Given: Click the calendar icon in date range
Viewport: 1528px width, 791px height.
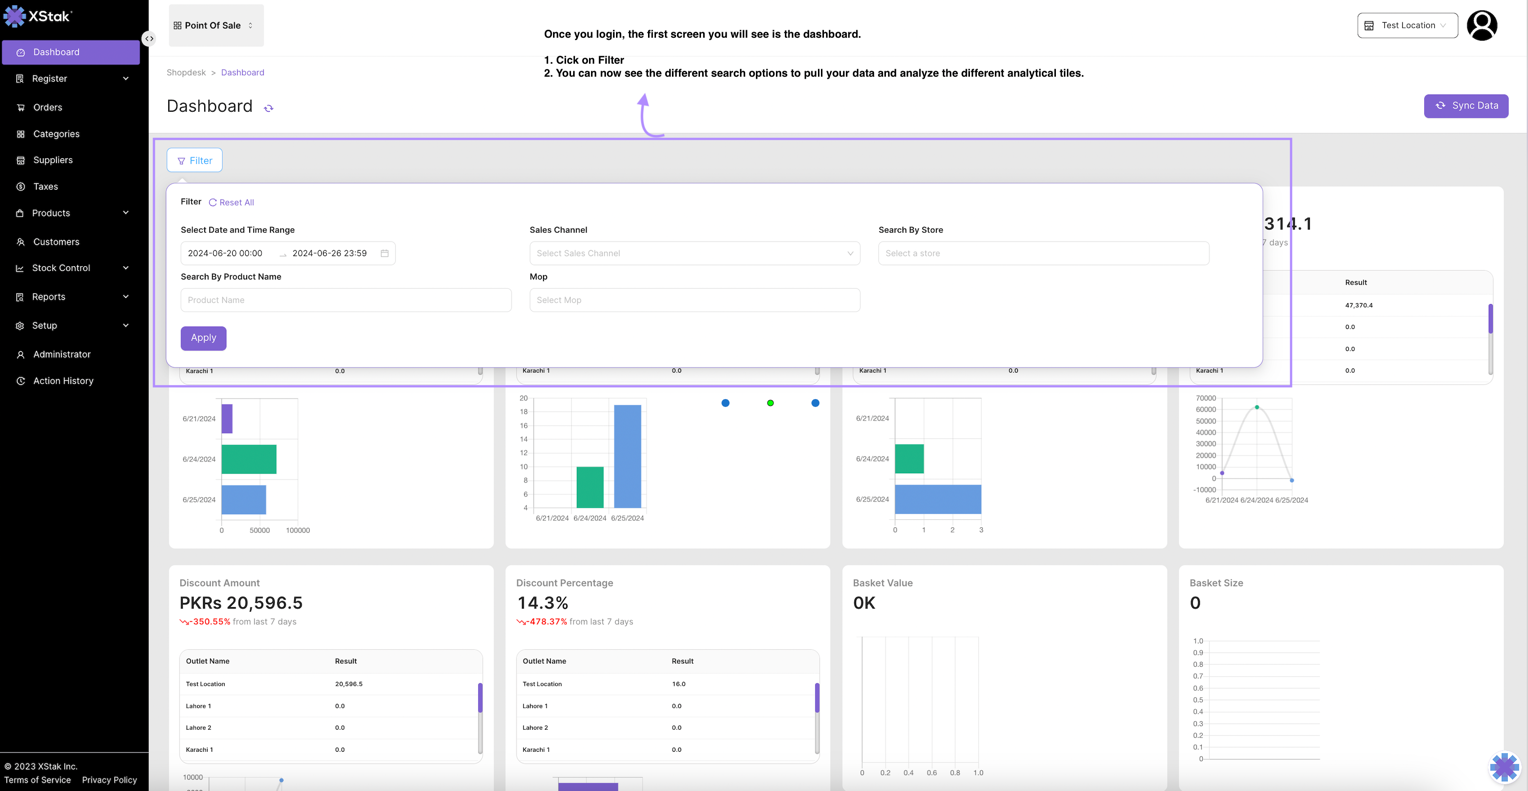Looking at the screenshot, I should click(x=384, y=253).
